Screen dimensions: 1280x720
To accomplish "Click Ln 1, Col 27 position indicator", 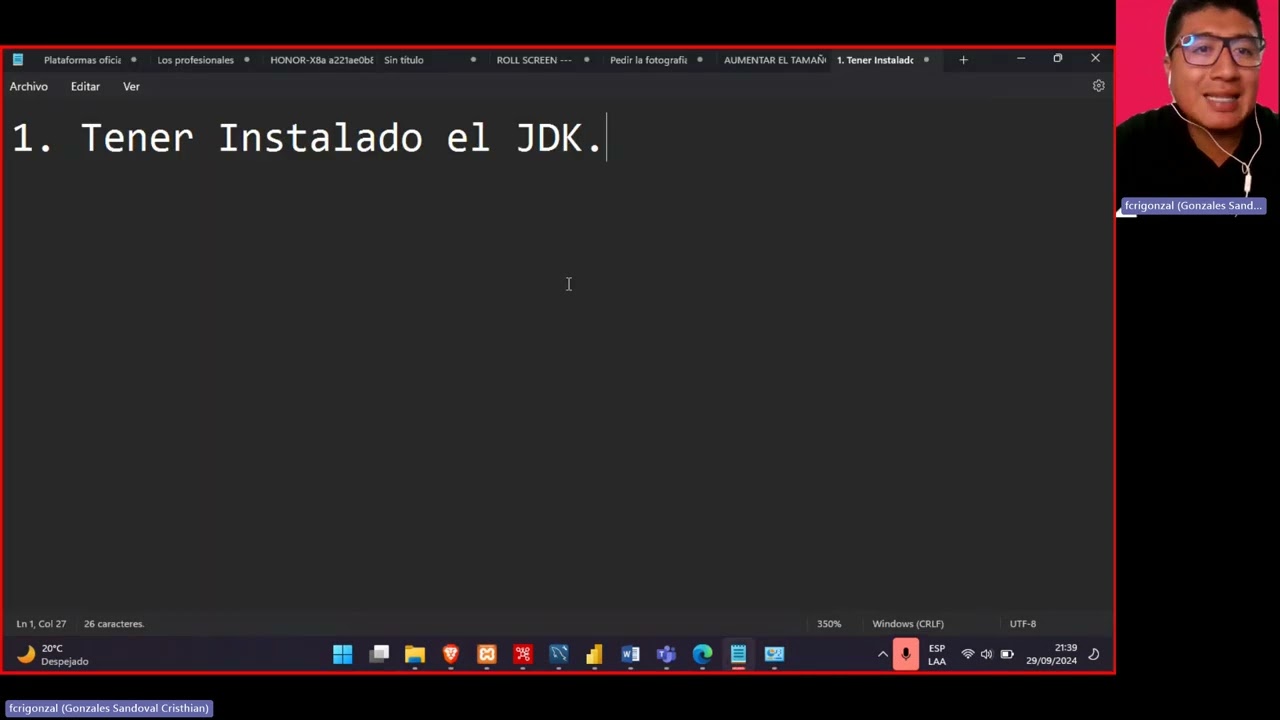I will (41, 624).
